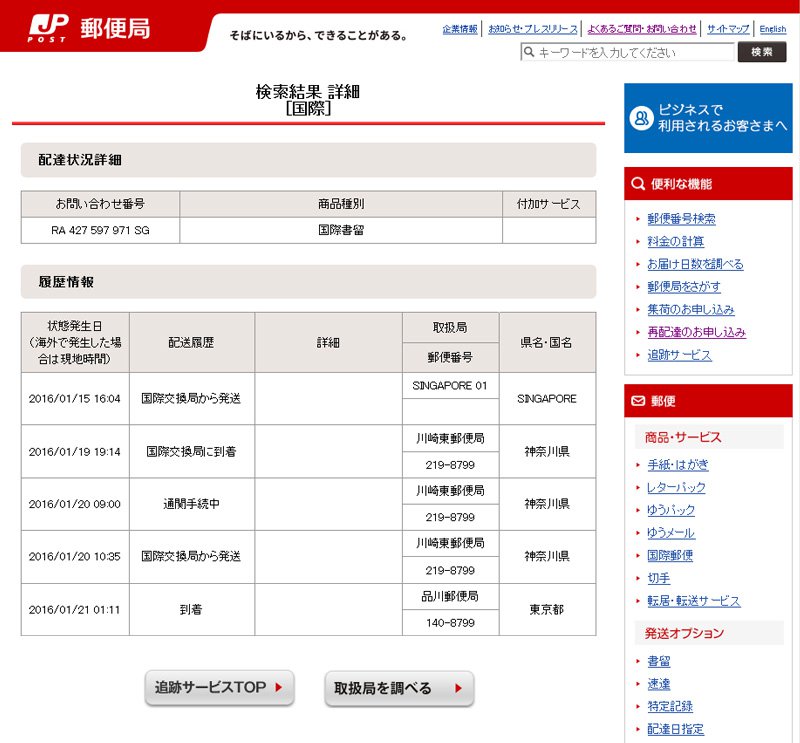Click the 履歴情報 section header
The width and height of the screenshot is (800, 743).
308,282
